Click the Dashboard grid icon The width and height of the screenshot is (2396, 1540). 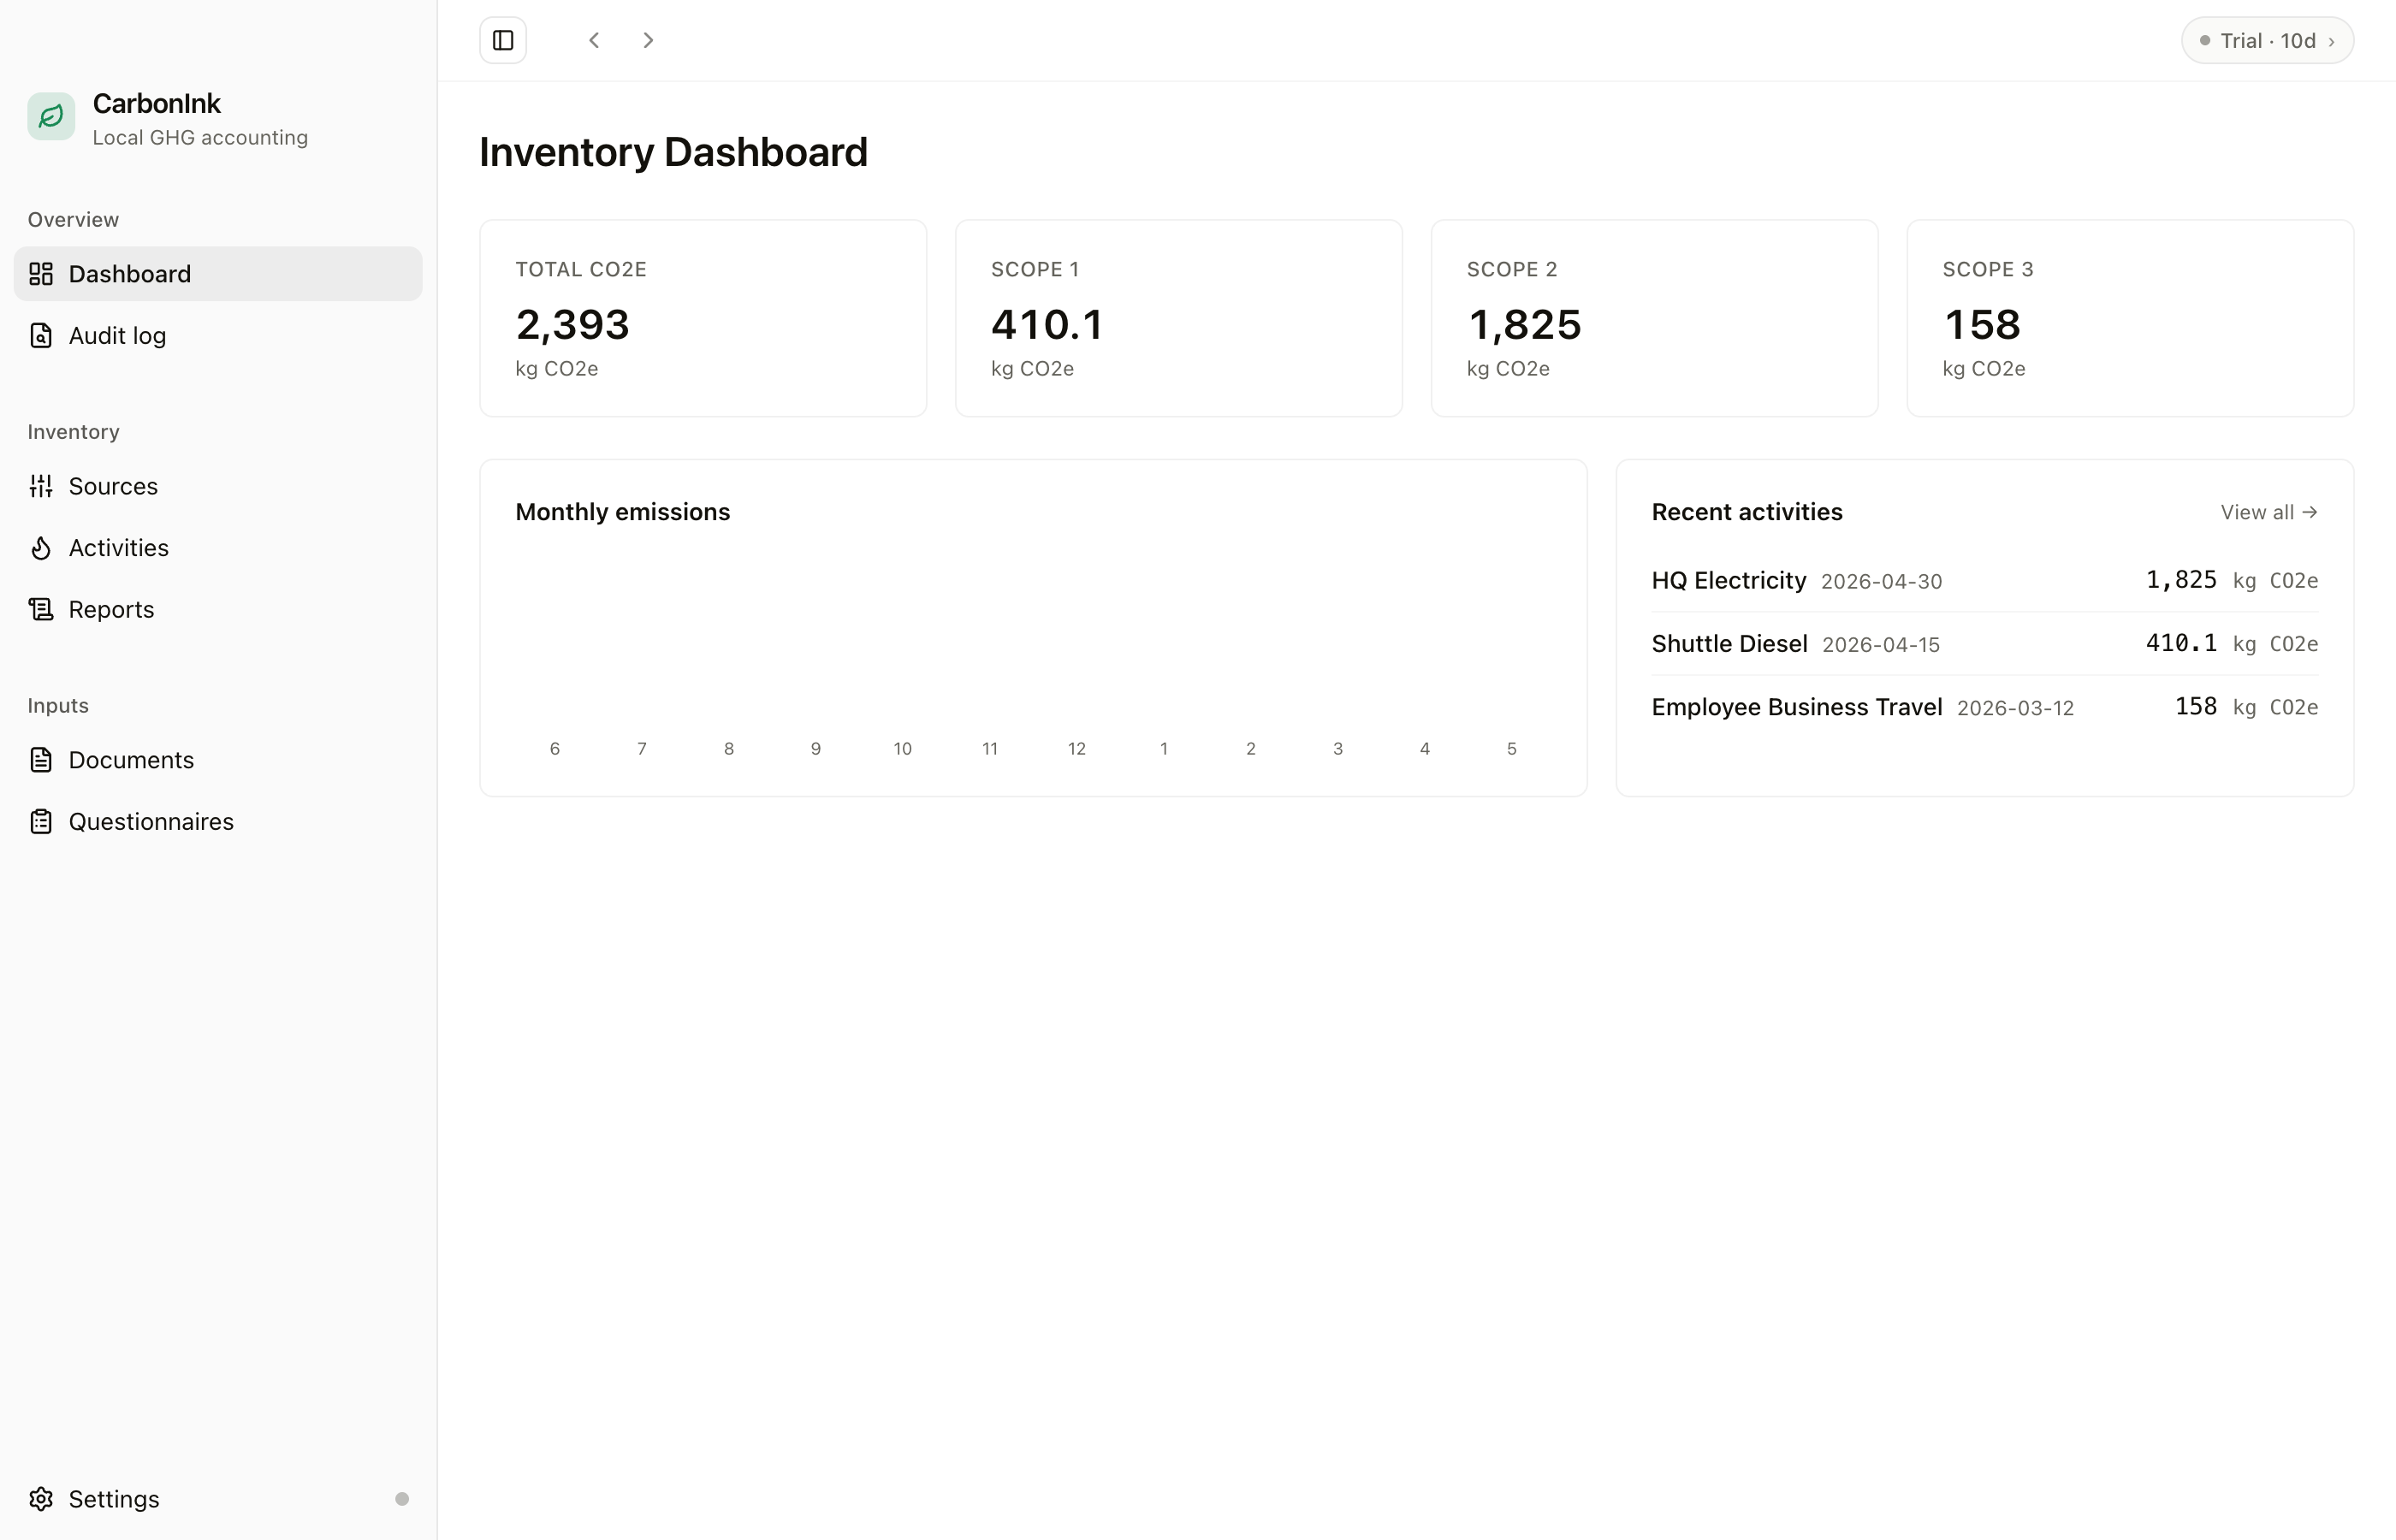click(41, 274)
